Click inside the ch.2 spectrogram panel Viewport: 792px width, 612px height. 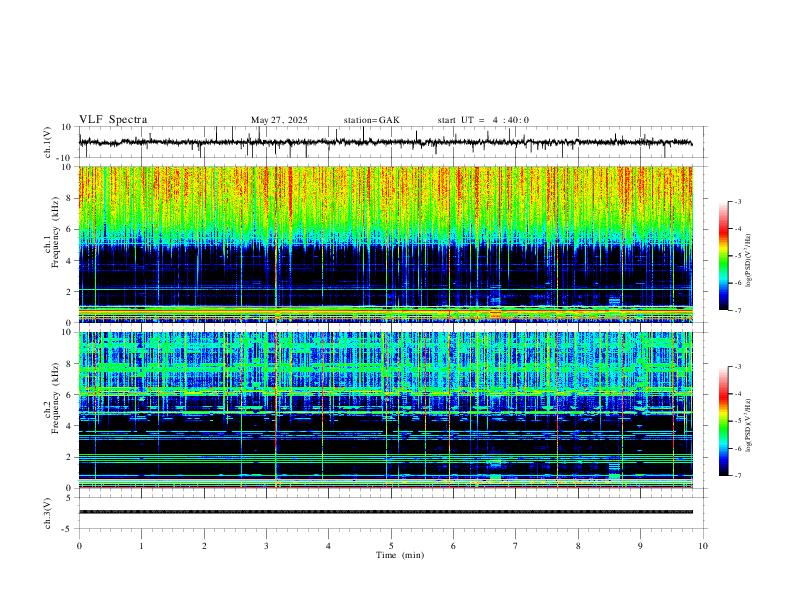coord(385,410)
